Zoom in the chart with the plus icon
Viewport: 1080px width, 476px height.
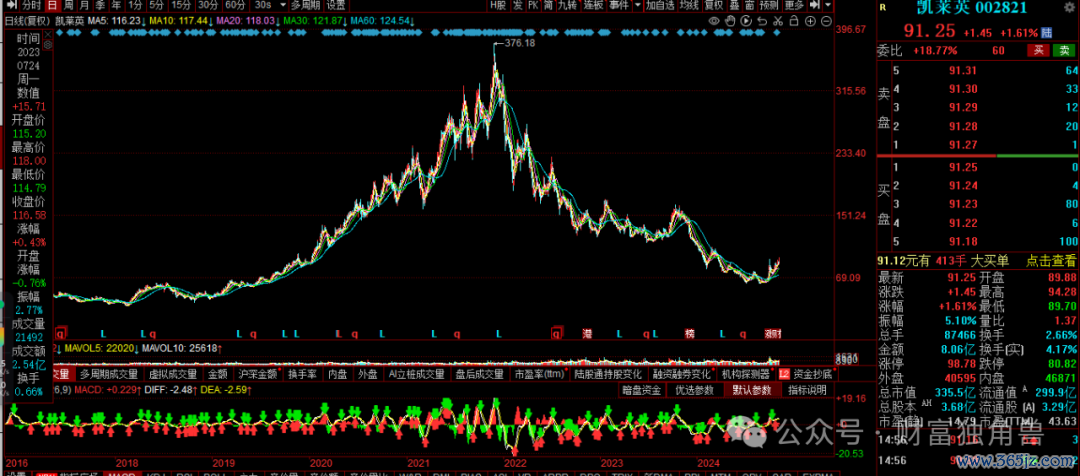[810, 21]
